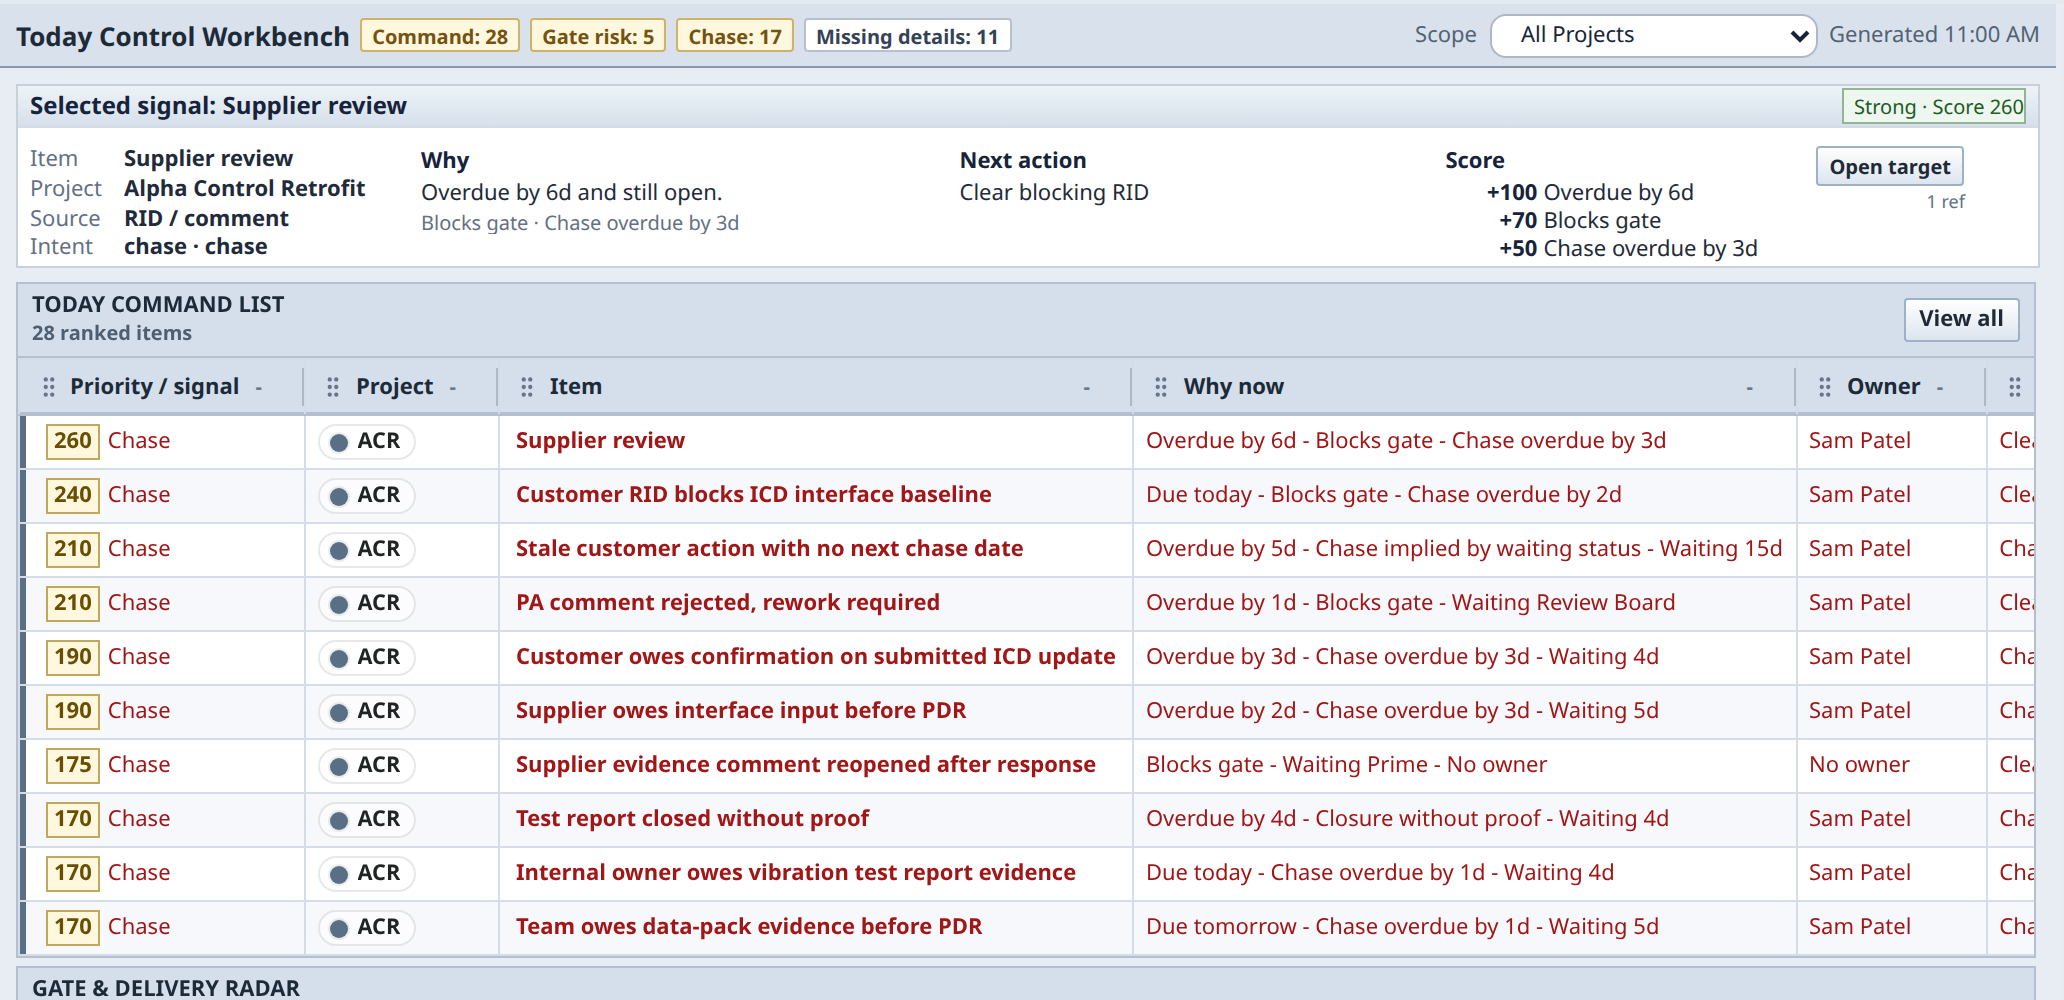2064x1000 pixels.
Task: Open Supplier owes interface input before PDR
Action: tap(741, 711)
